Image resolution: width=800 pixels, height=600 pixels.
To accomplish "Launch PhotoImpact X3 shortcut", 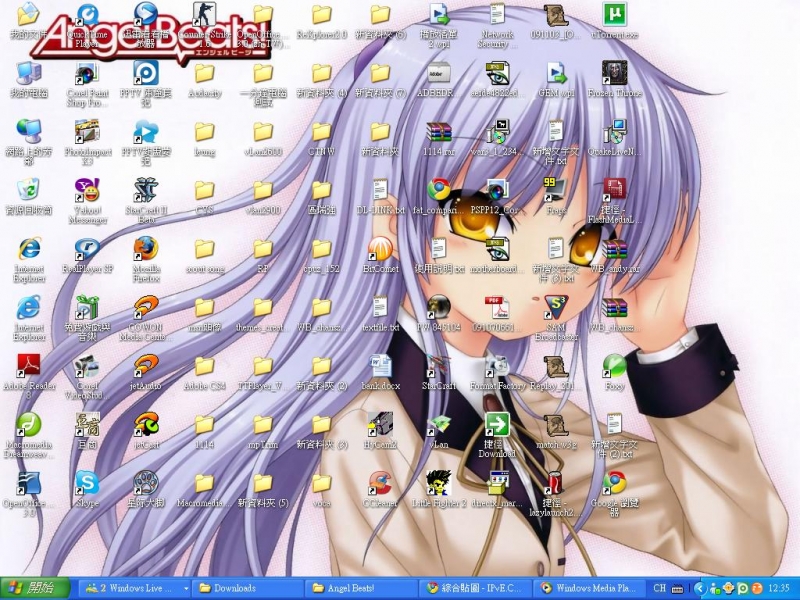I will (87, 132).
